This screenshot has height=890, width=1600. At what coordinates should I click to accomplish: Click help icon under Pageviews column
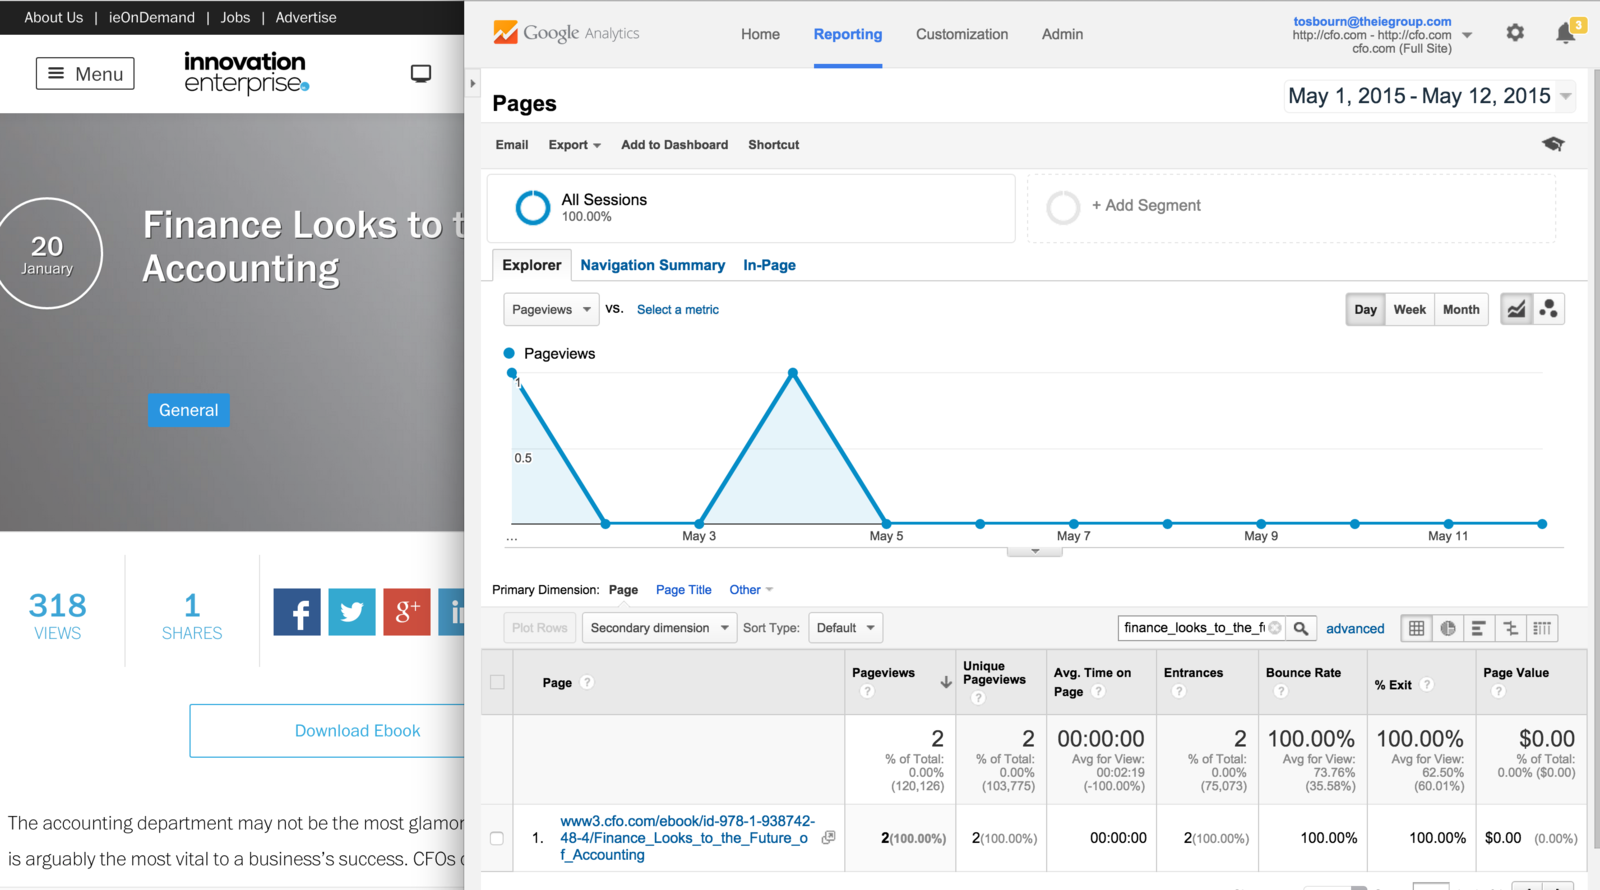[x=867, y=691]
